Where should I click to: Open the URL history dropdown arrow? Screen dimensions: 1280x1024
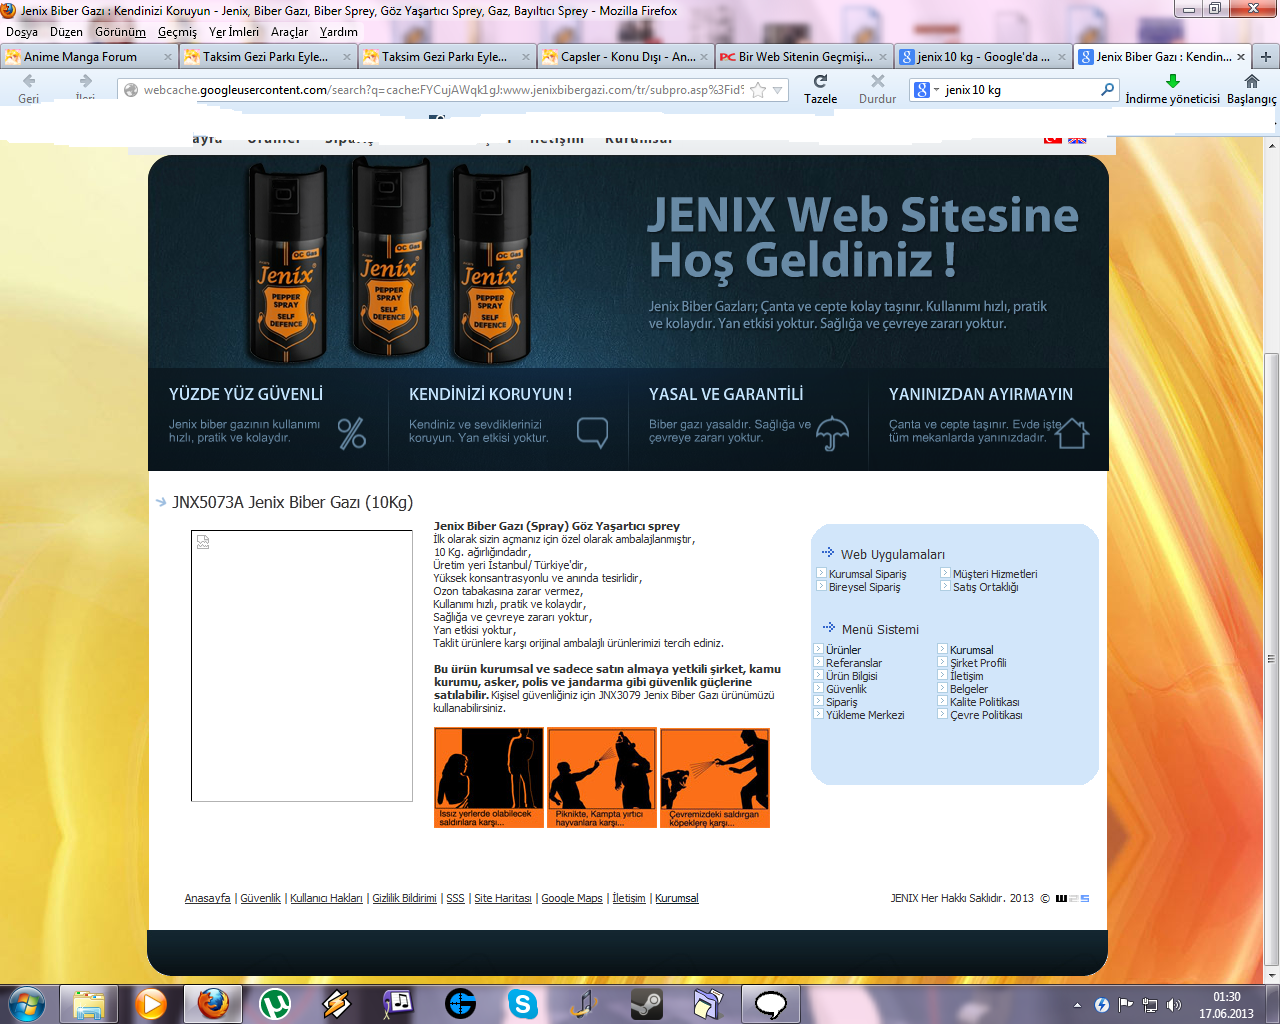coord(778,90)
